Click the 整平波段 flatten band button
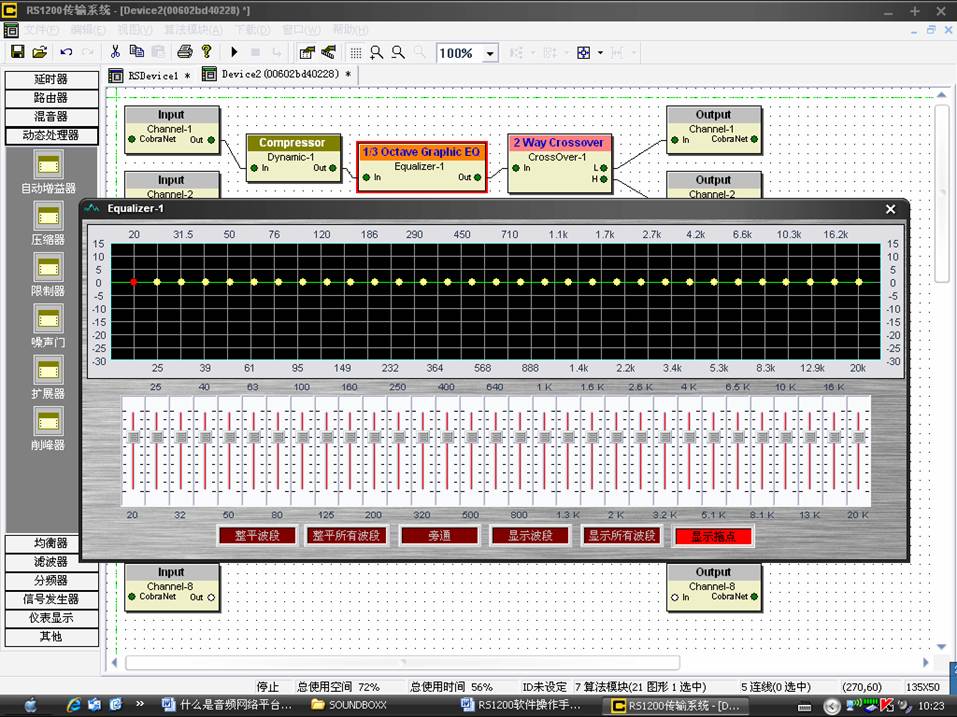The image size is (957, 717). (257, 536)
